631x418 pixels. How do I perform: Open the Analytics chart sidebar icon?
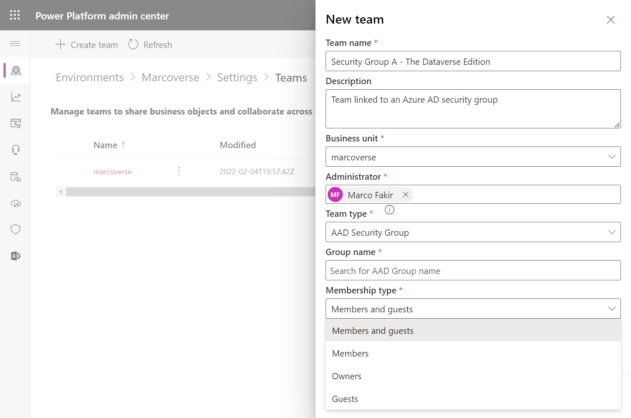click(16, 97)
